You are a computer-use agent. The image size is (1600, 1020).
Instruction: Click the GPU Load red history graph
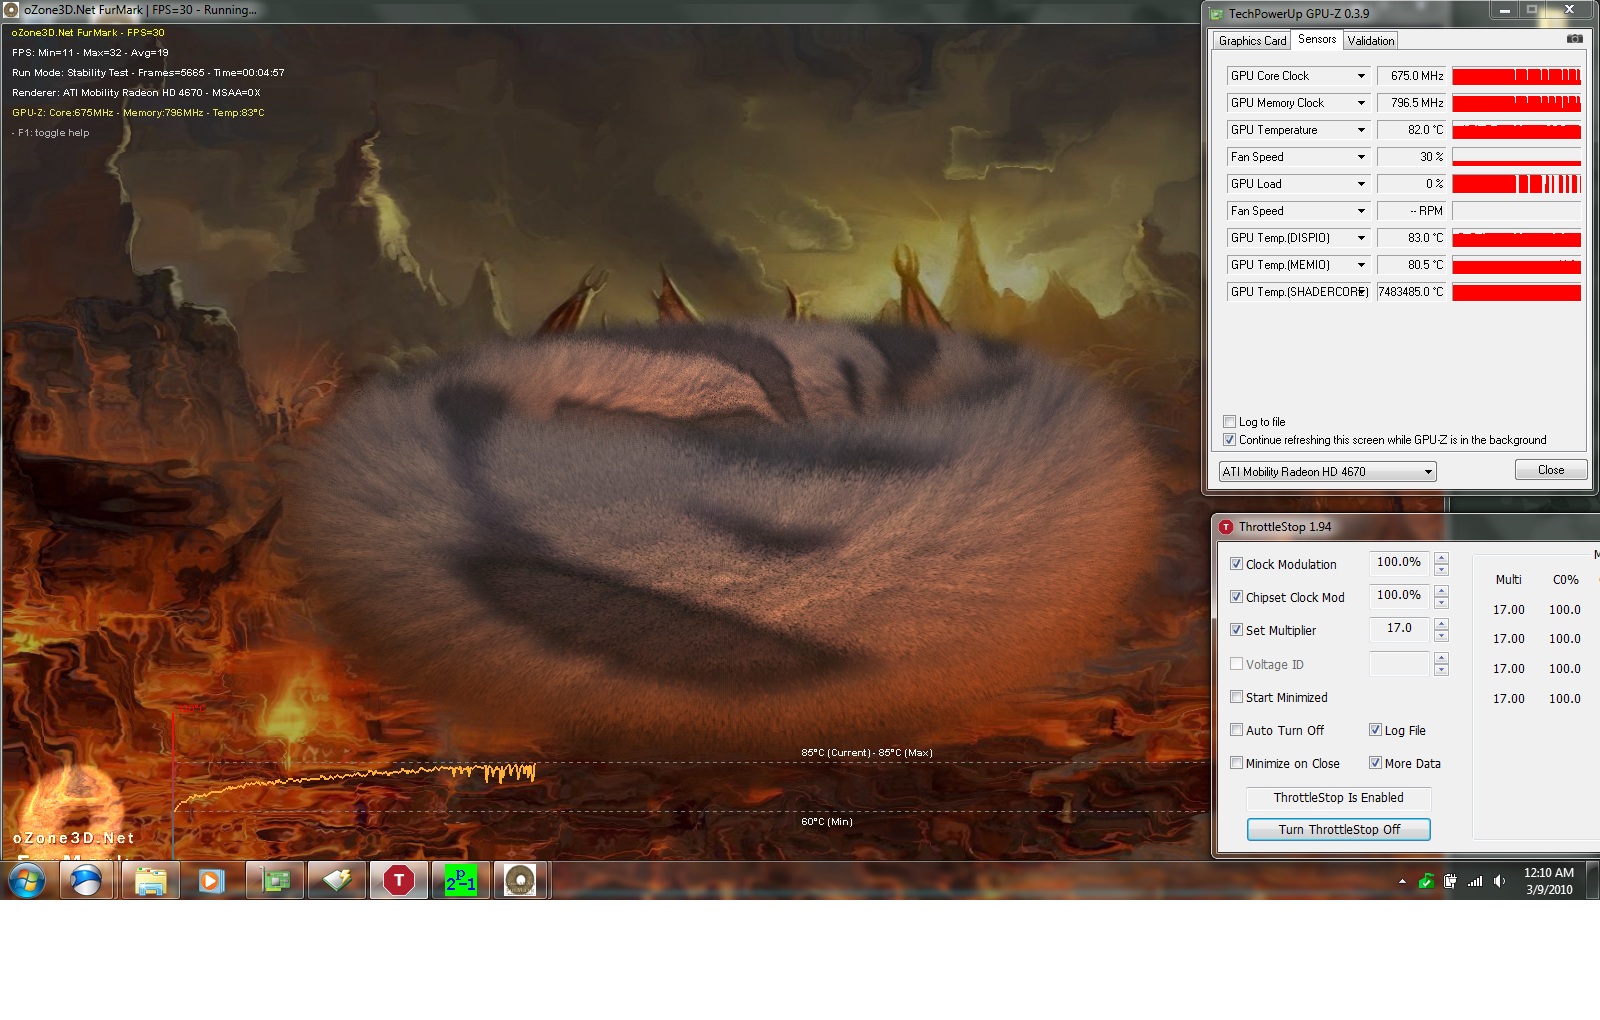(x=1517, y=184)
